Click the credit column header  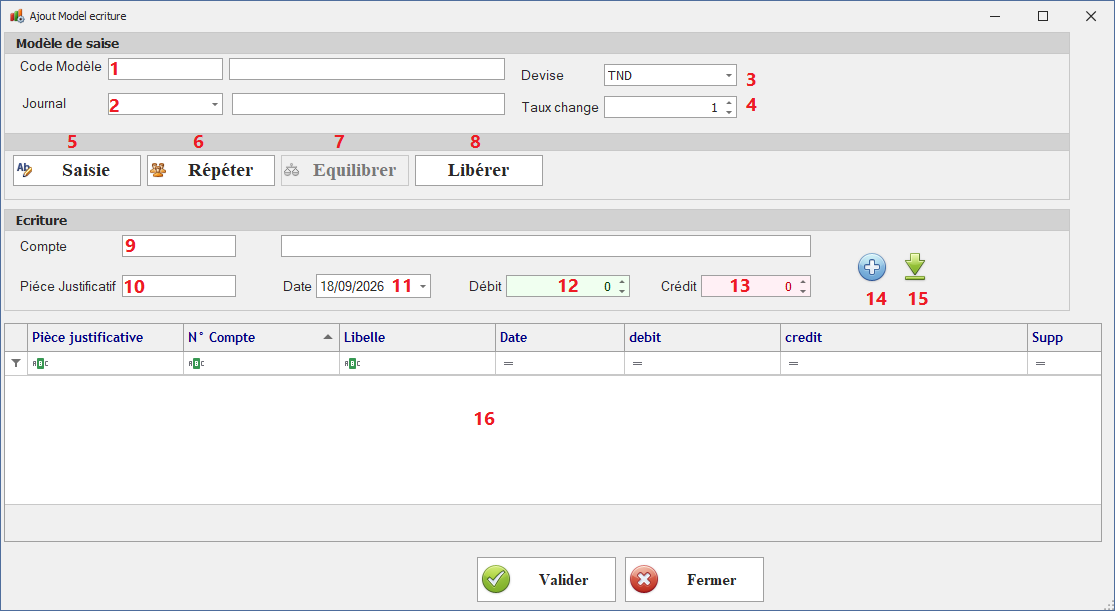pos(904,338)
